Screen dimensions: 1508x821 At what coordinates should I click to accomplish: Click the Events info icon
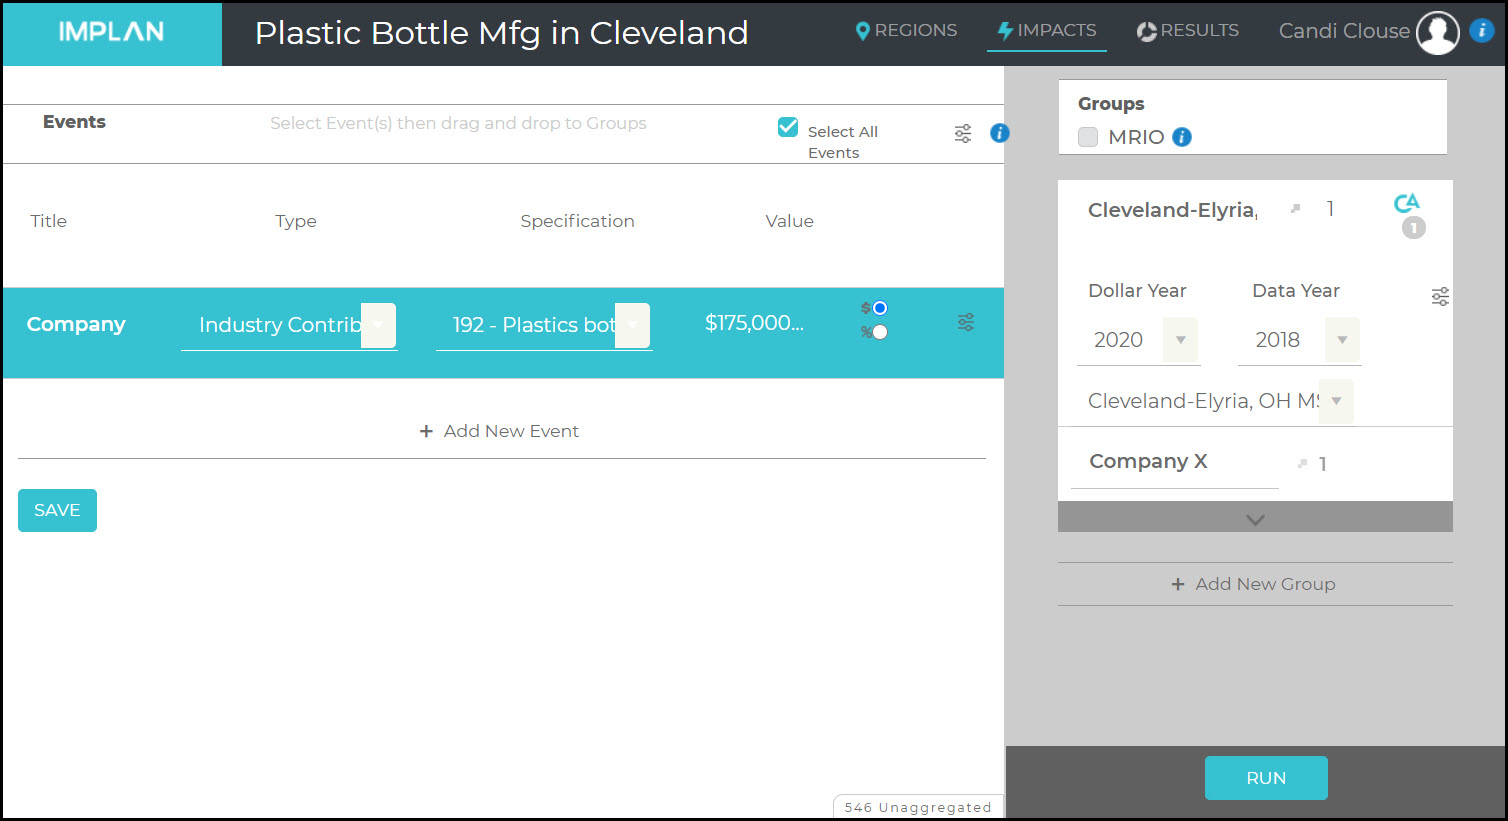[x=1000, y=133]
